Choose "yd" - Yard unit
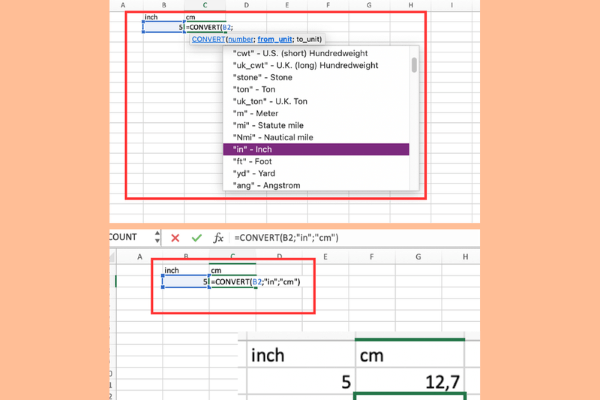 pyautogui.click(x=316, y=173)
